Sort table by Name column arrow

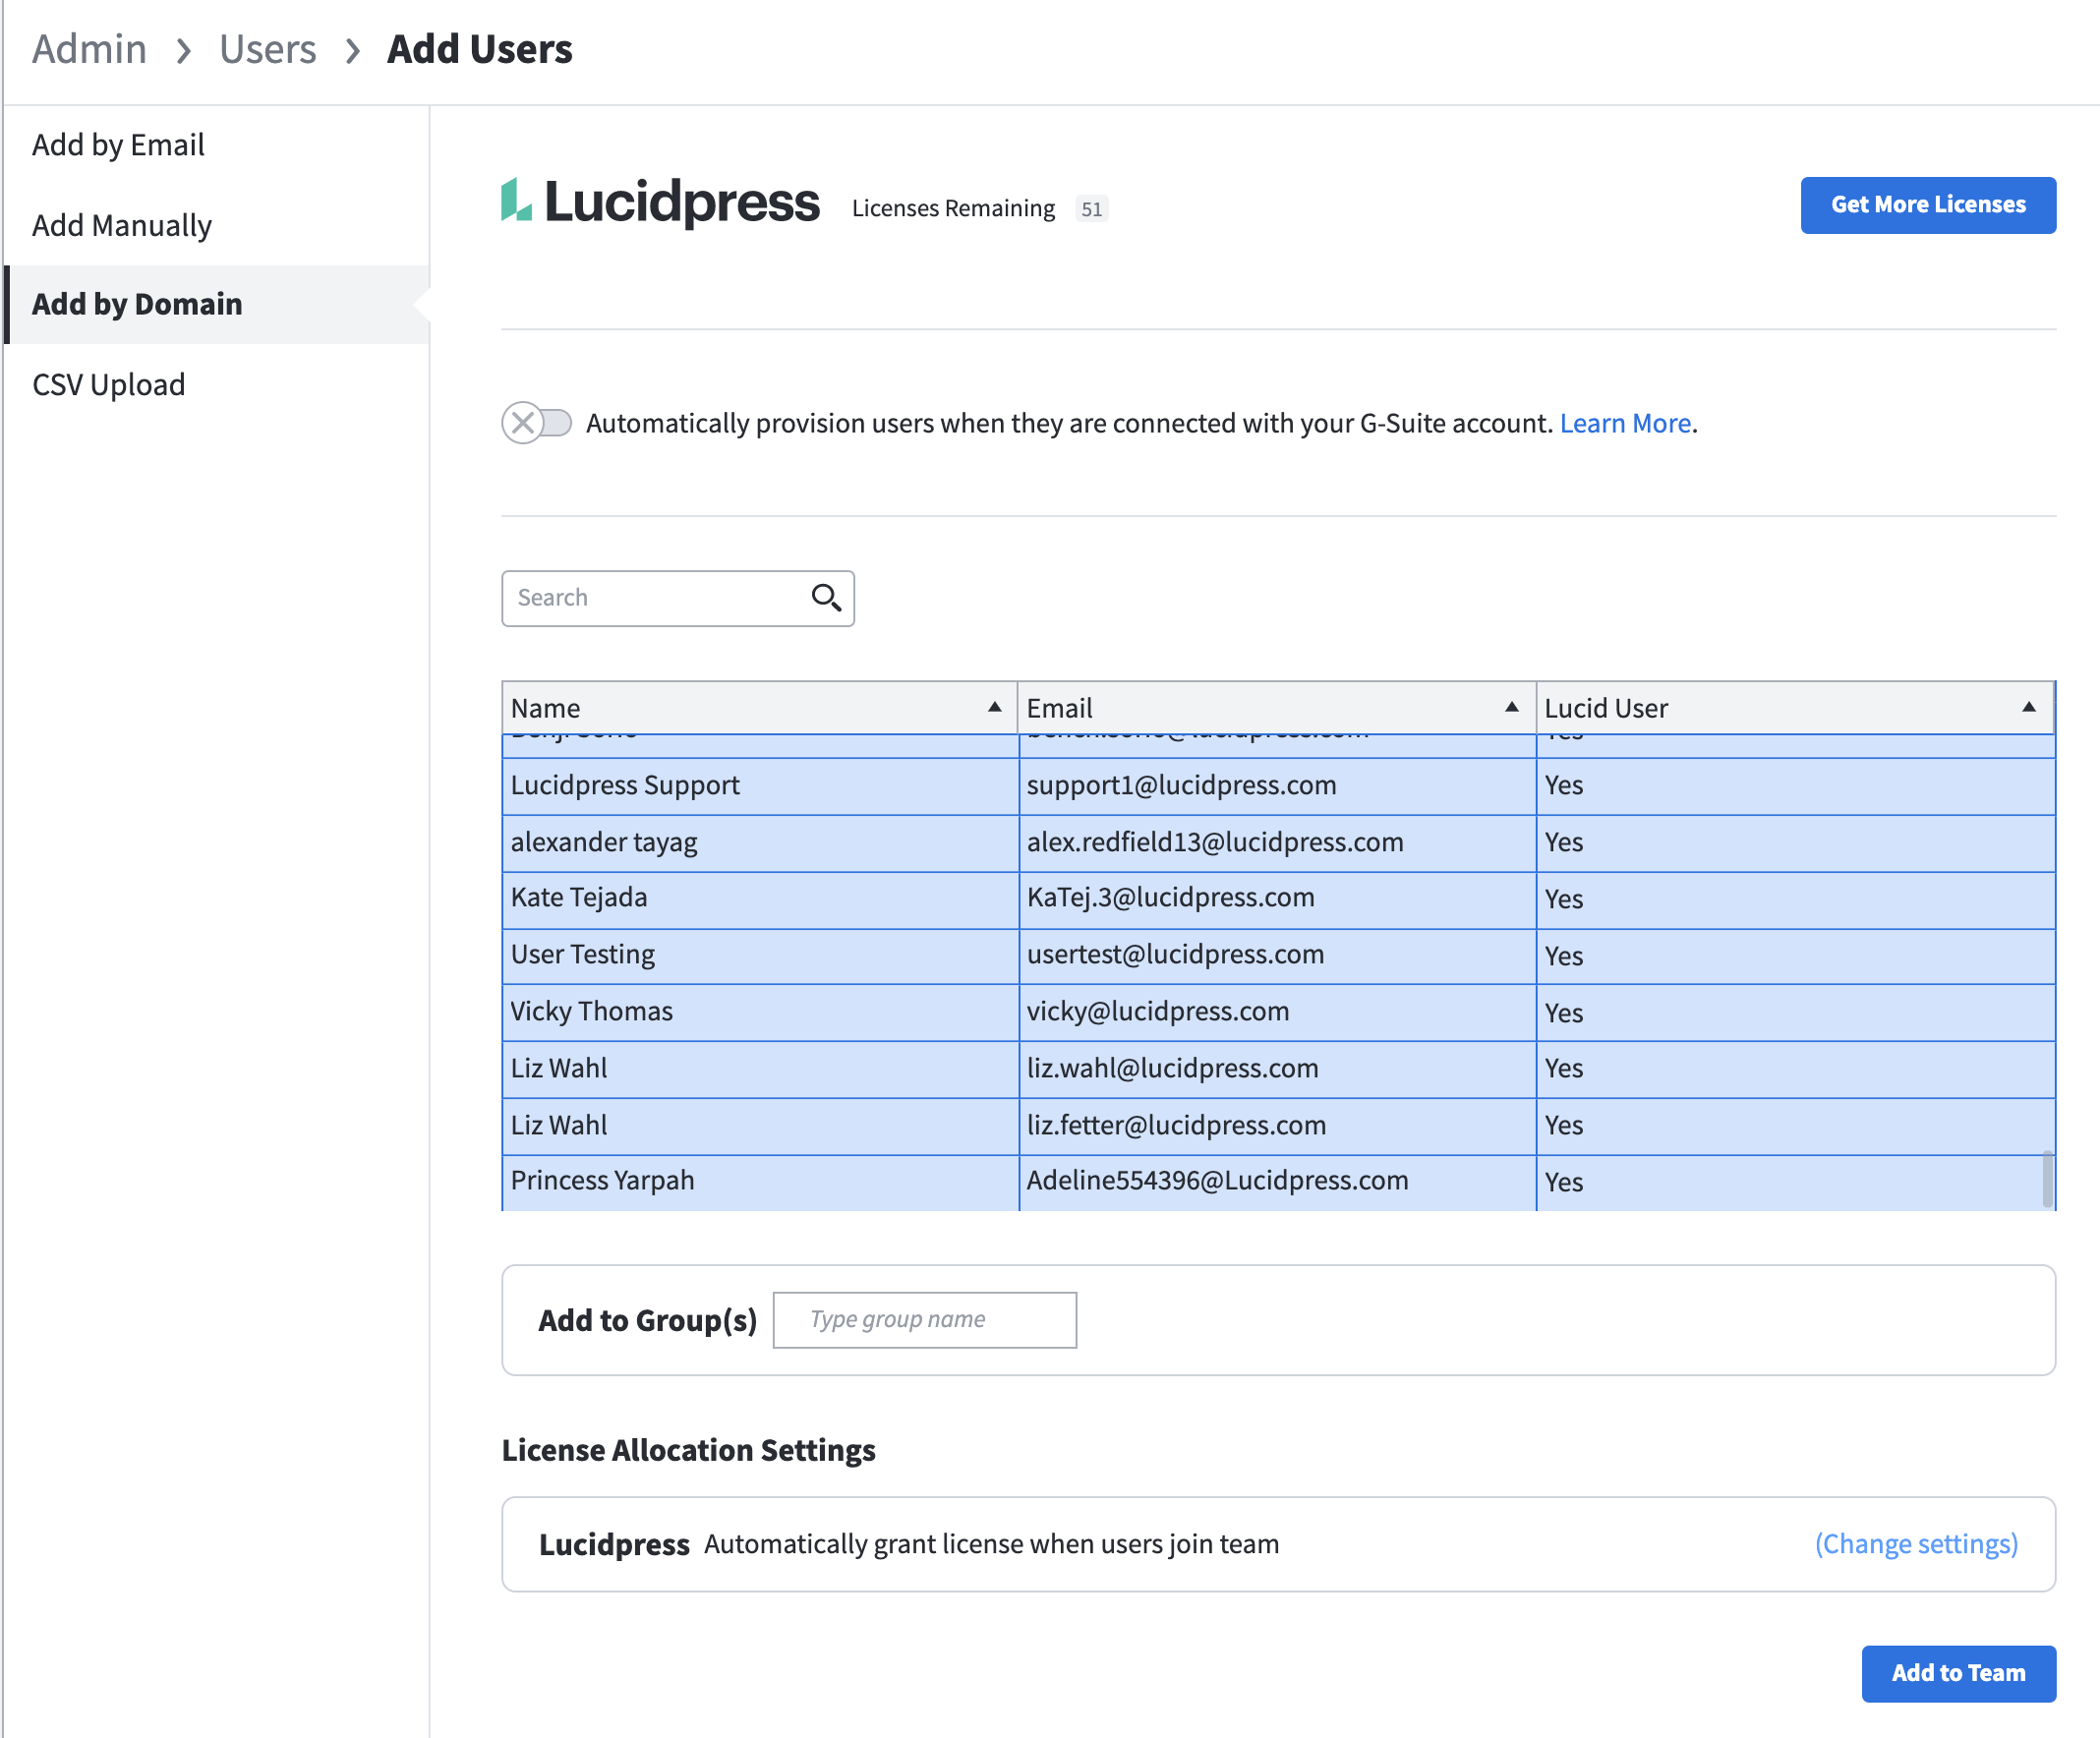[994, 707]
